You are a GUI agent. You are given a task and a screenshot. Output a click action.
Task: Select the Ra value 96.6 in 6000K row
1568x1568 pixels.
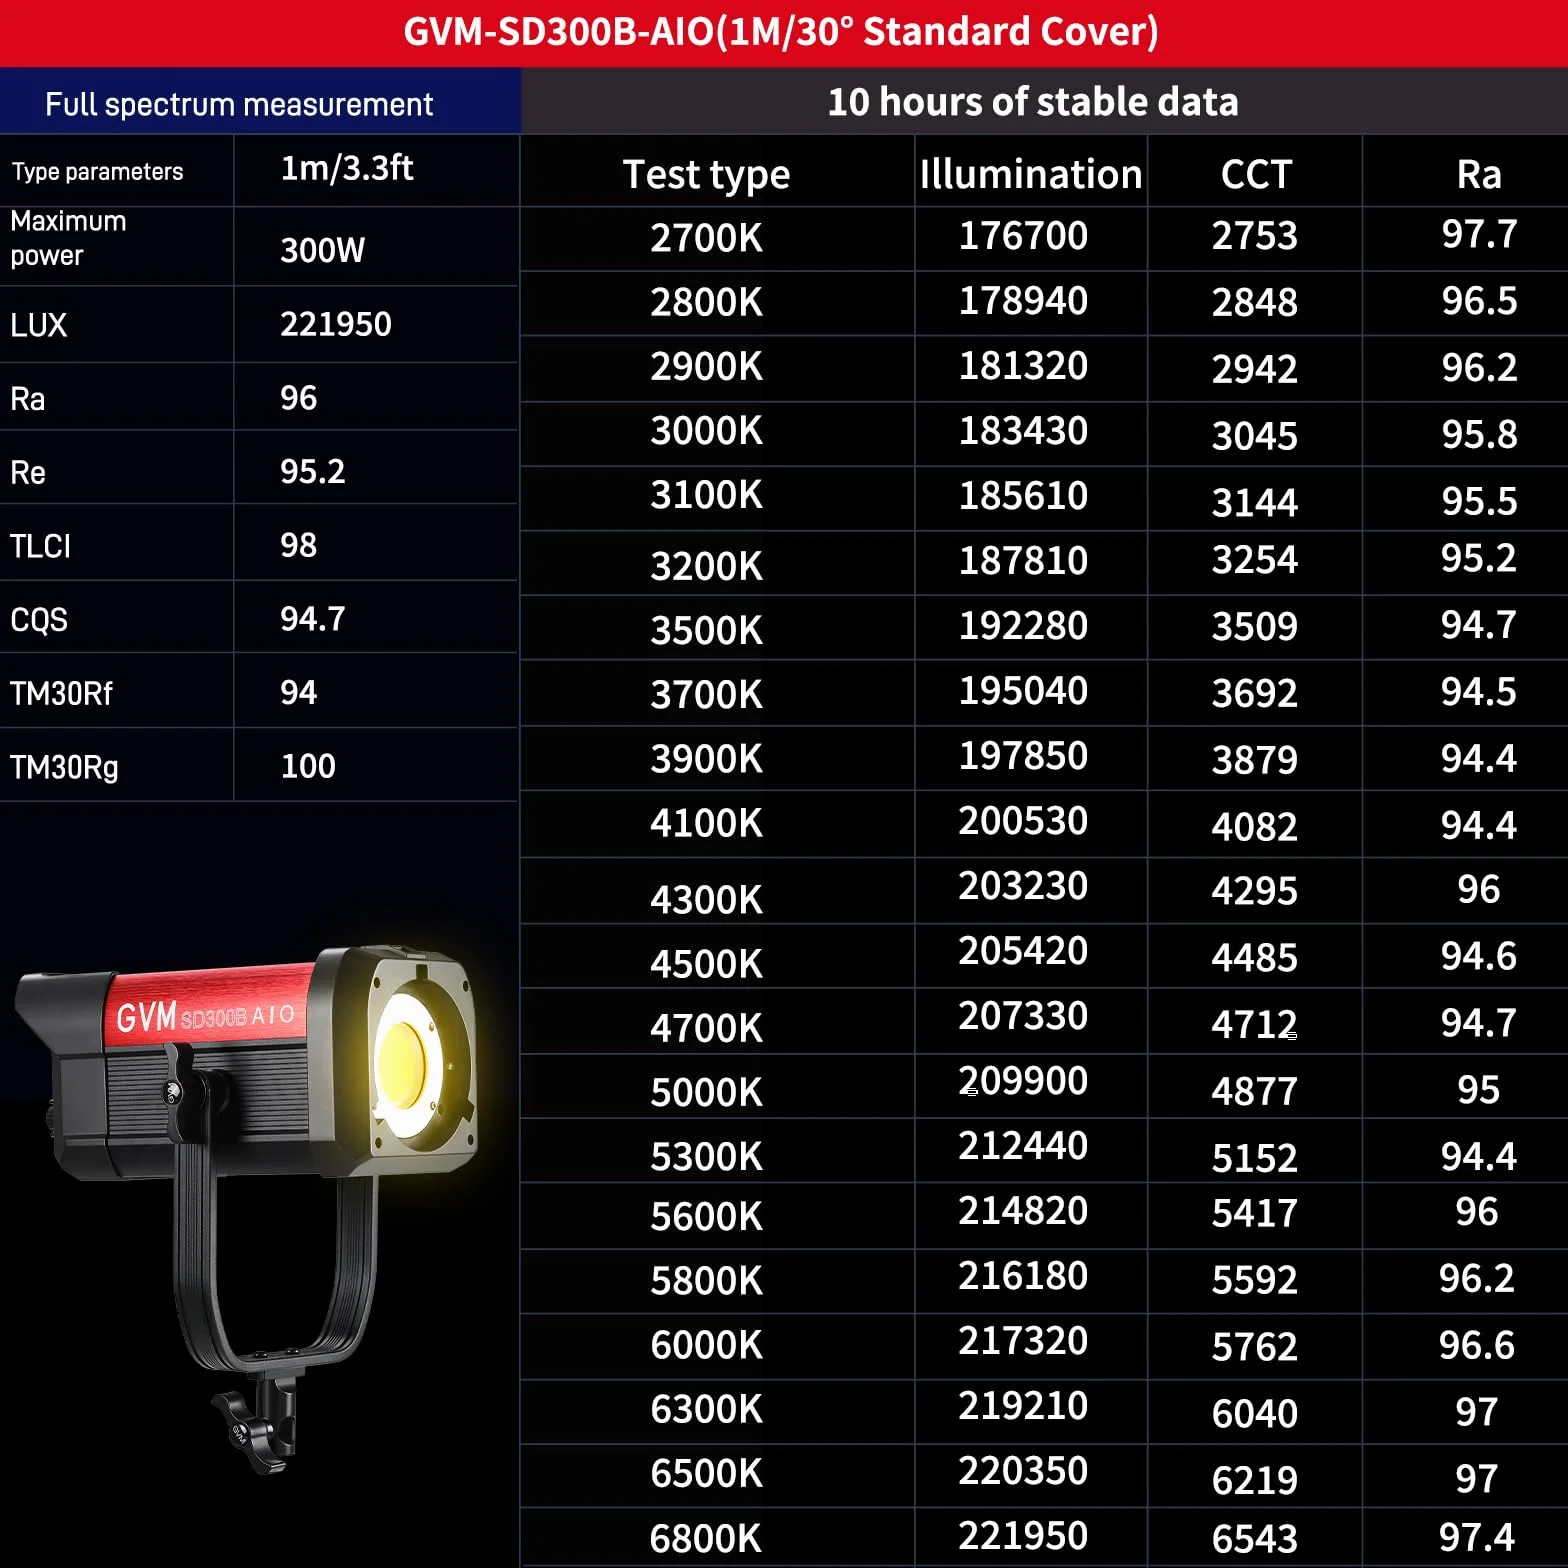coord(1477,1345)
